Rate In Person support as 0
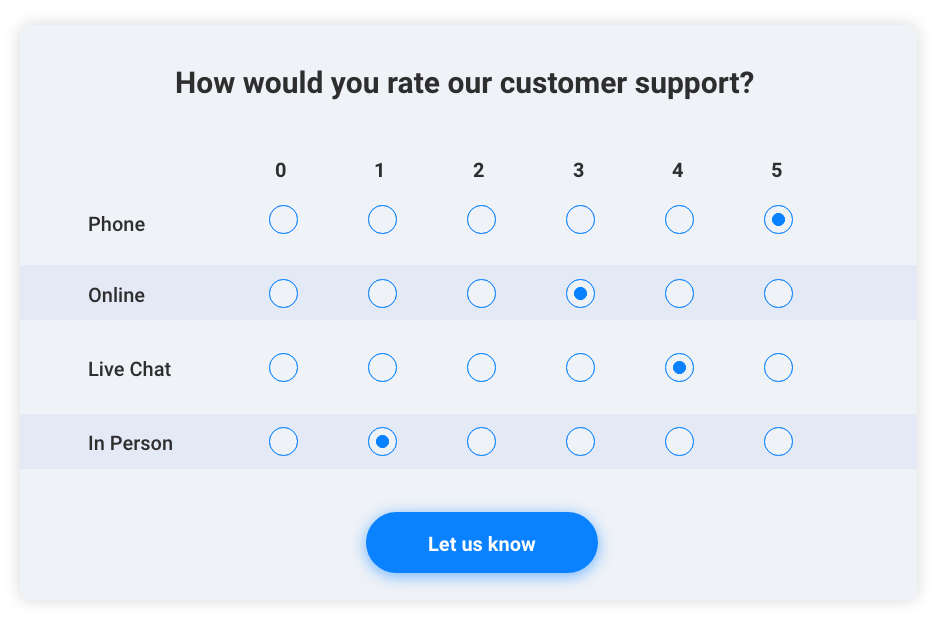 tap(283, 442)
